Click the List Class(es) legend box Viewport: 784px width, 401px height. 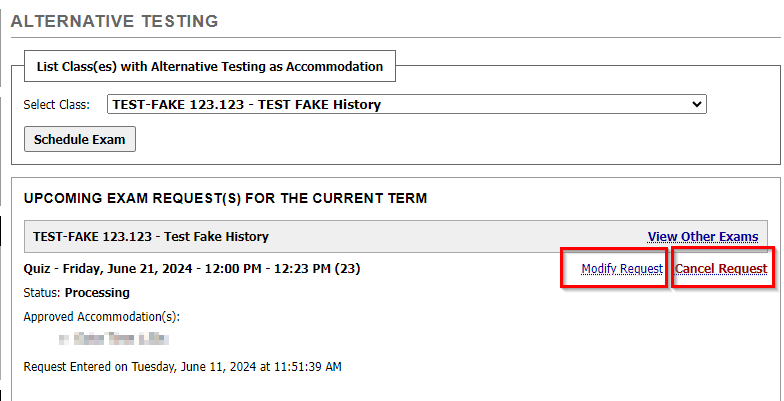pos(209,67)
